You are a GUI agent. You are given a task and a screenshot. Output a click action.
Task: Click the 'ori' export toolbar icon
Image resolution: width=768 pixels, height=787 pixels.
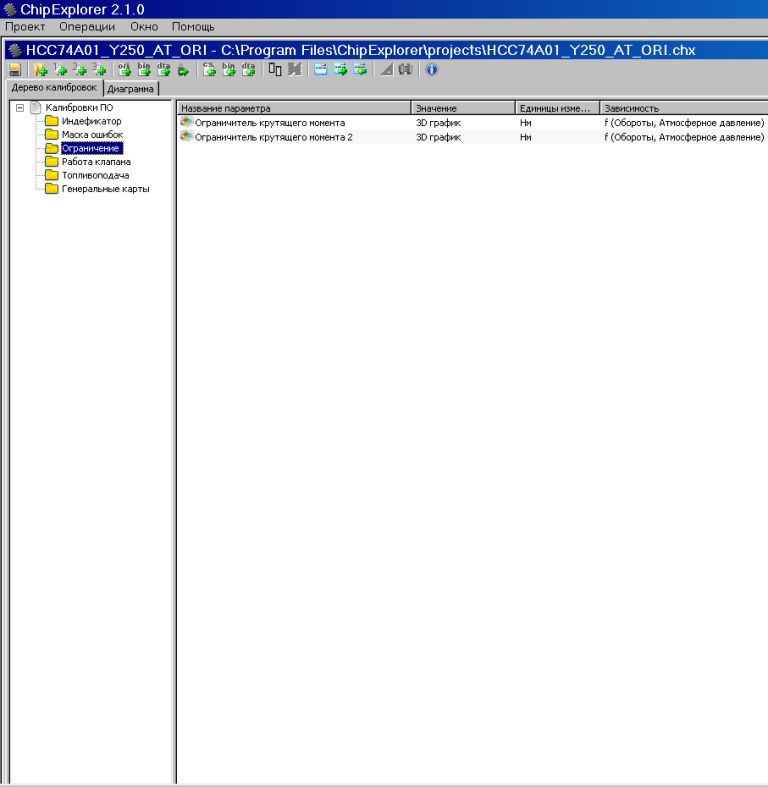pos(125,70)
